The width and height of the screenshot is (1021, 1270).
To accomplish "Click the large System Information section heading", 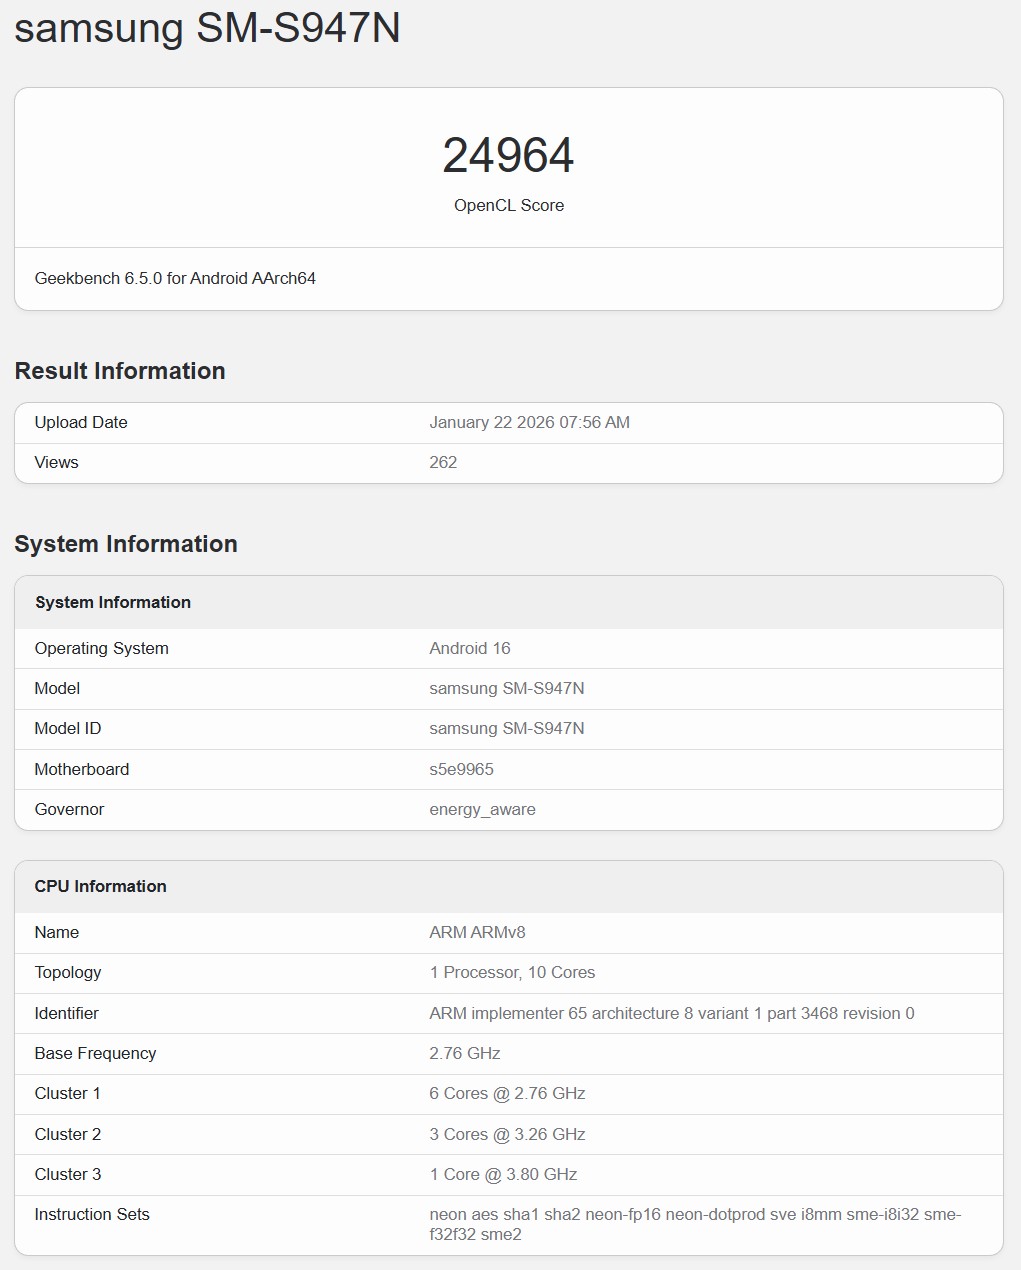I will point(126,544).
